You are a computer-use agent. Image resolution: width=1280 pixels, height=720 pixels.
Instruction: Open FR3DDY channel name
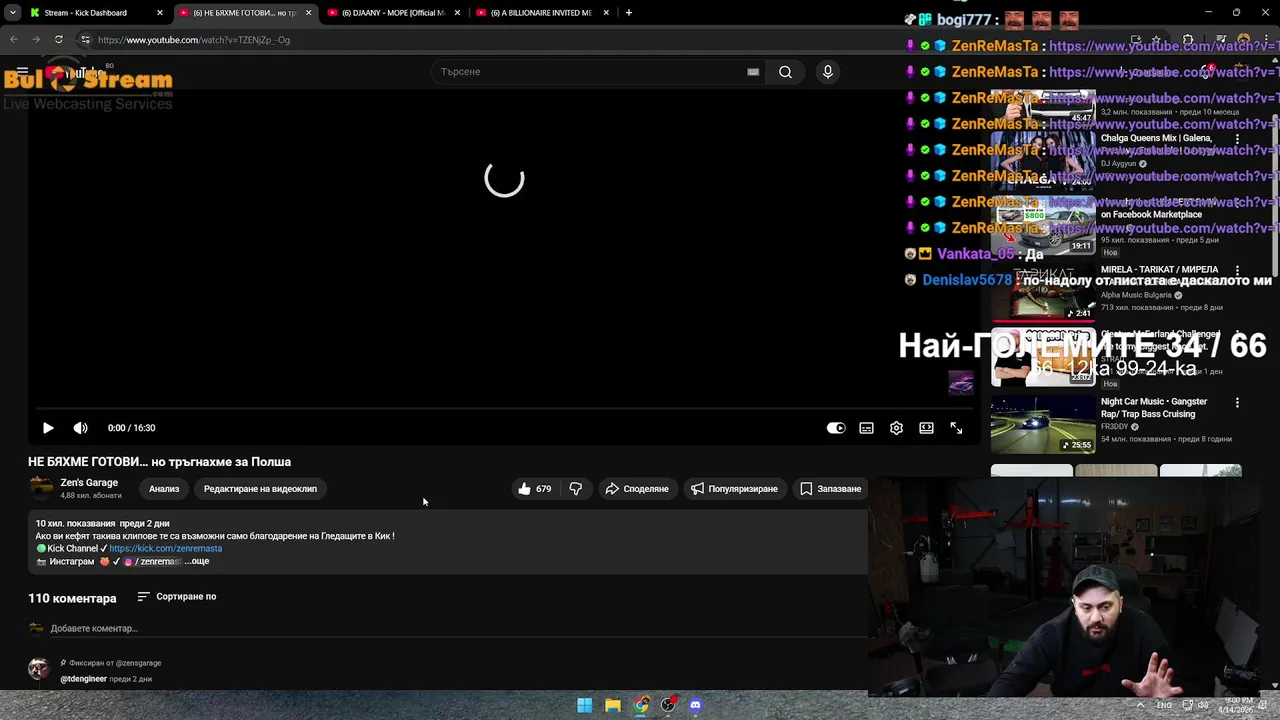[x=1115, y=427]
